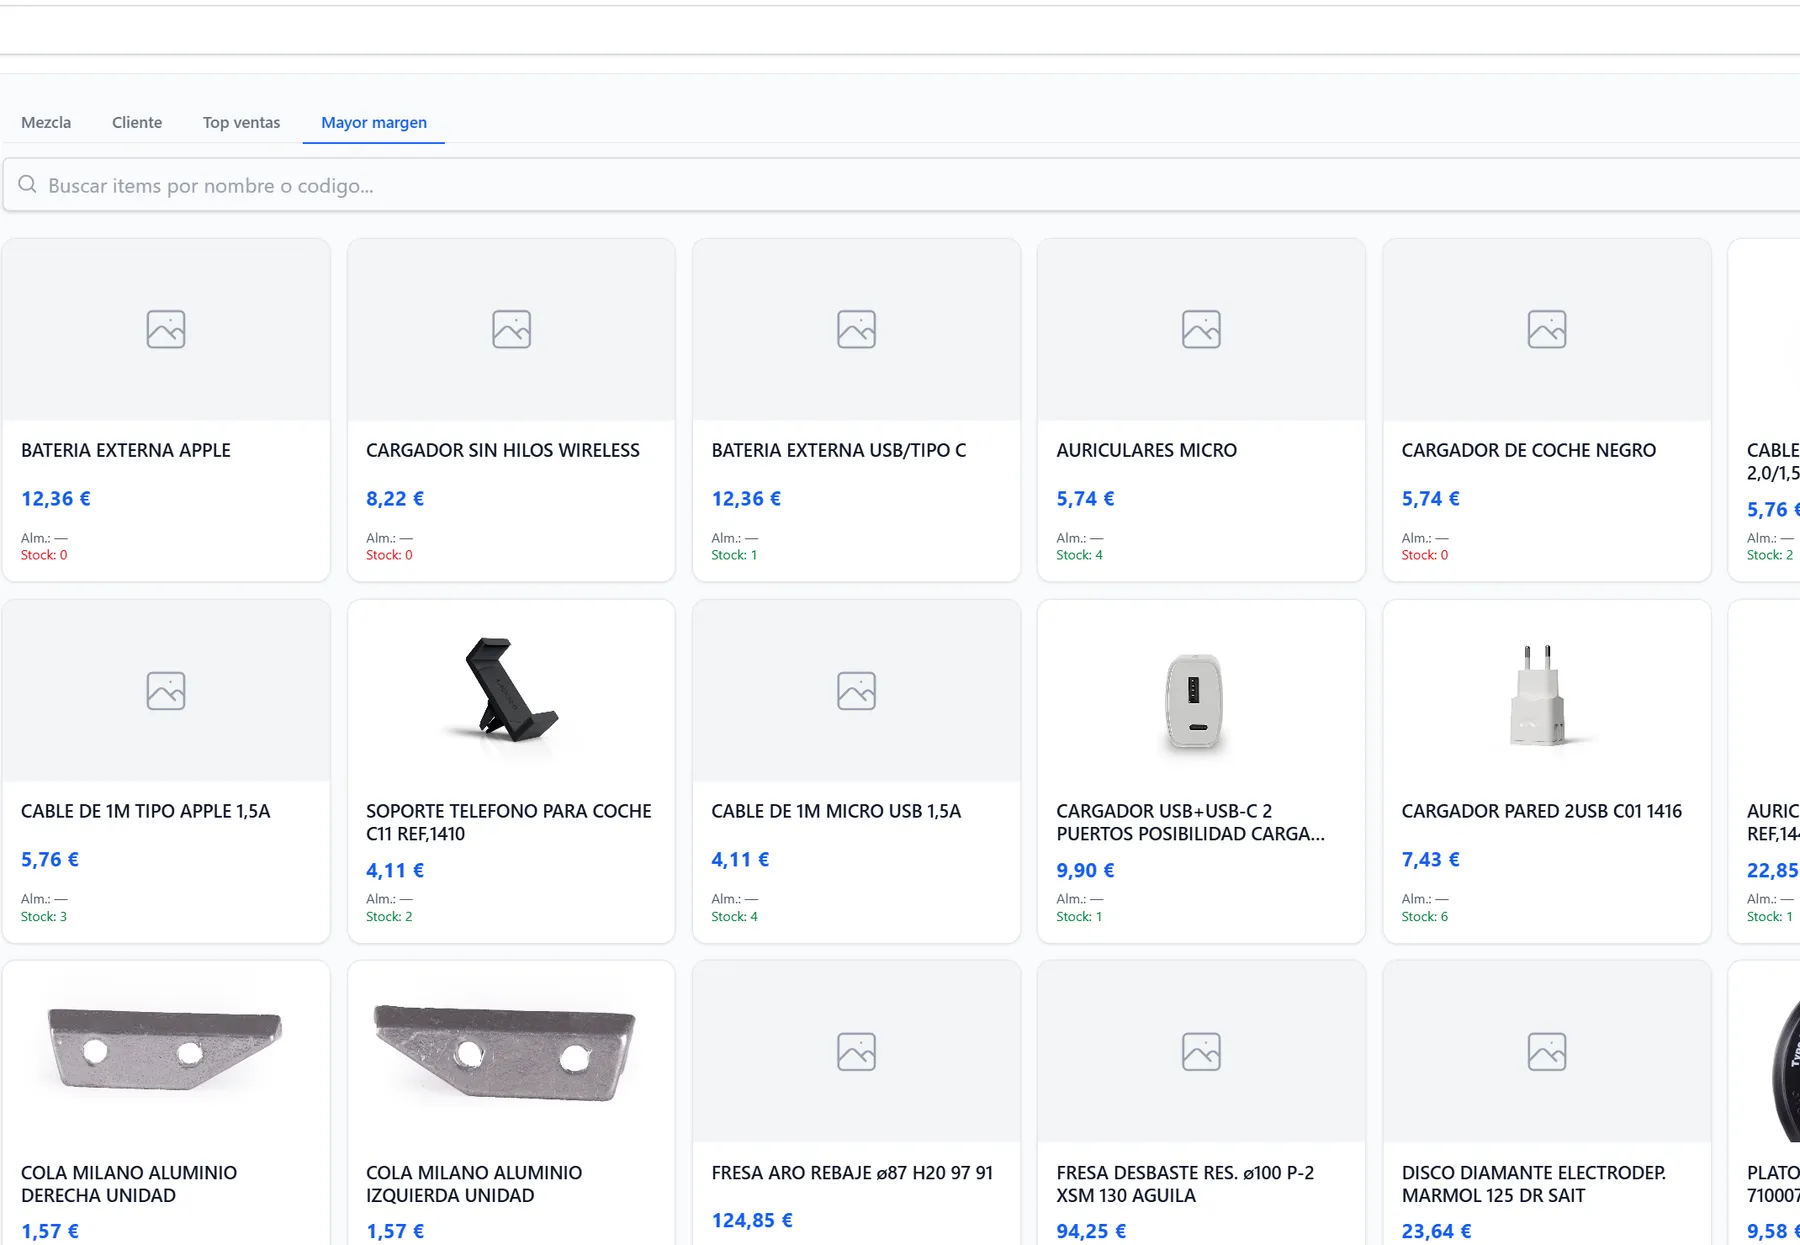Select CARGADOR DE COCHE NEGRO title
The height and width of the screenshot is (1245, 1800).
(1529, 450)
